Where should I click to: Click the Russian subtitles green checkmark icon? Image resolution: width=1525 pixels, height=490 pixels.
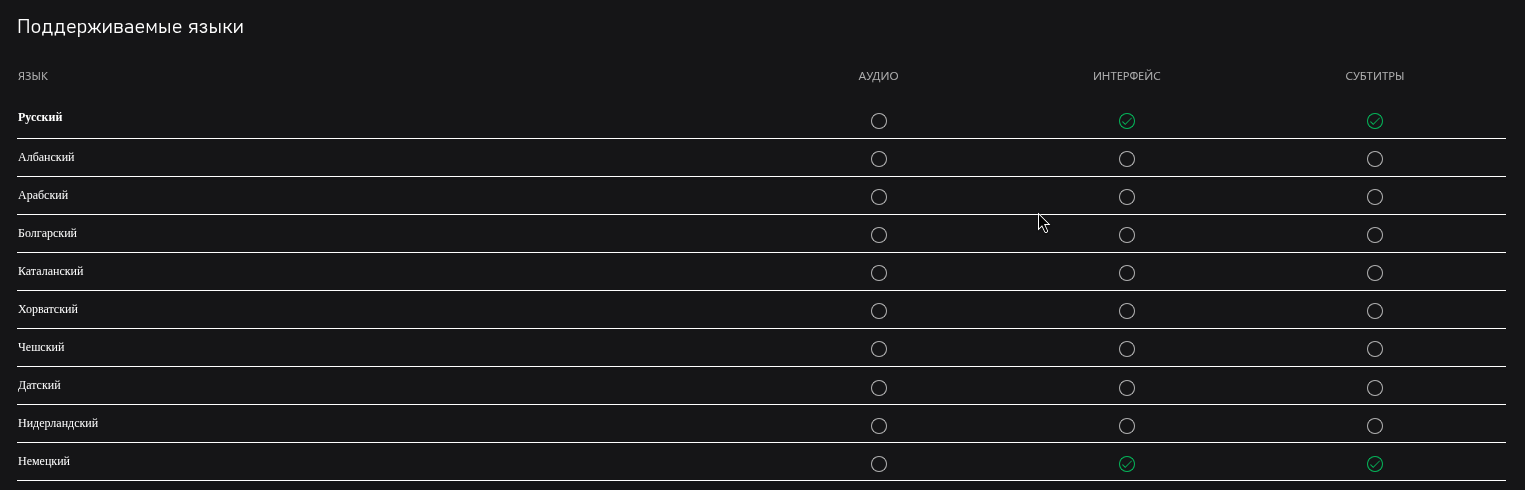coord(1375,121)
